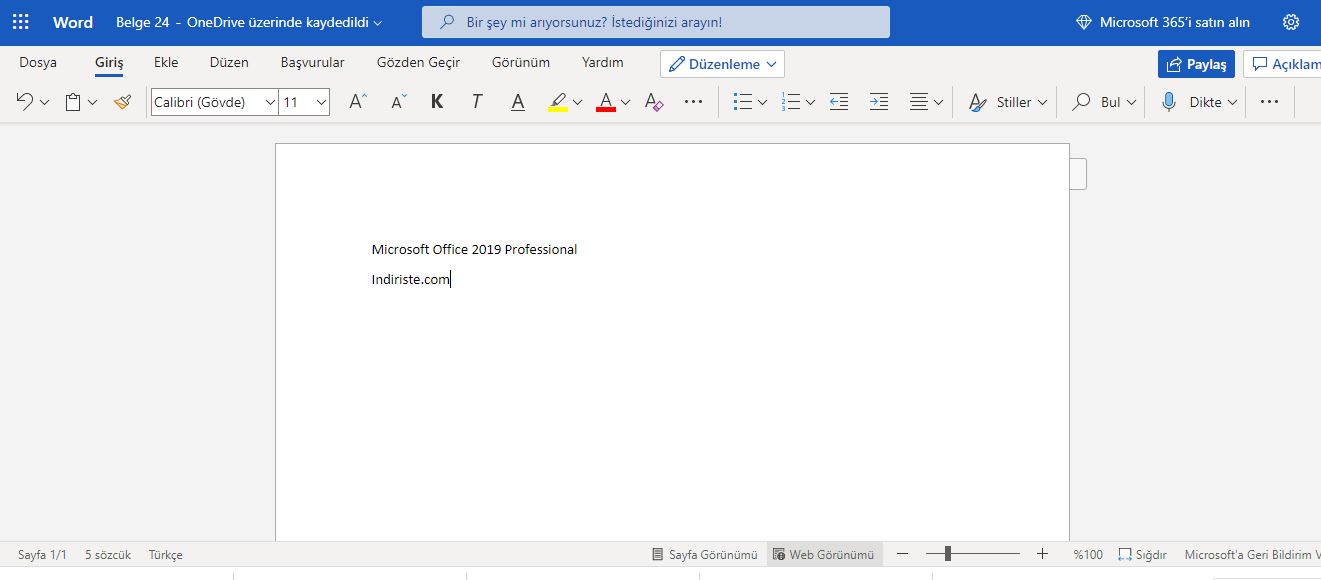This screenshot has height=580, width=1321.
Task: Click the zoom slider handle
Action: [947, 554]
